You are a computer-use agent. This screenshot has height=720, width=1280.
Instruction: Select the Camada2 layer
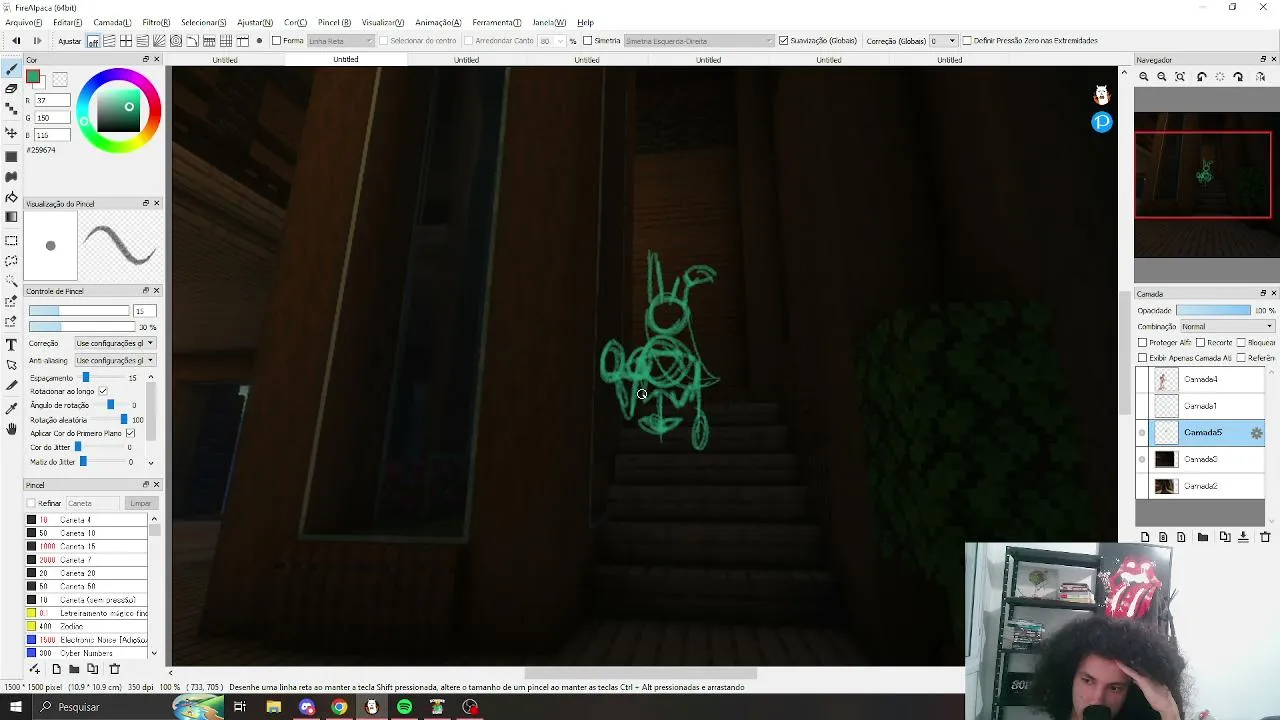coord(1200,486)
